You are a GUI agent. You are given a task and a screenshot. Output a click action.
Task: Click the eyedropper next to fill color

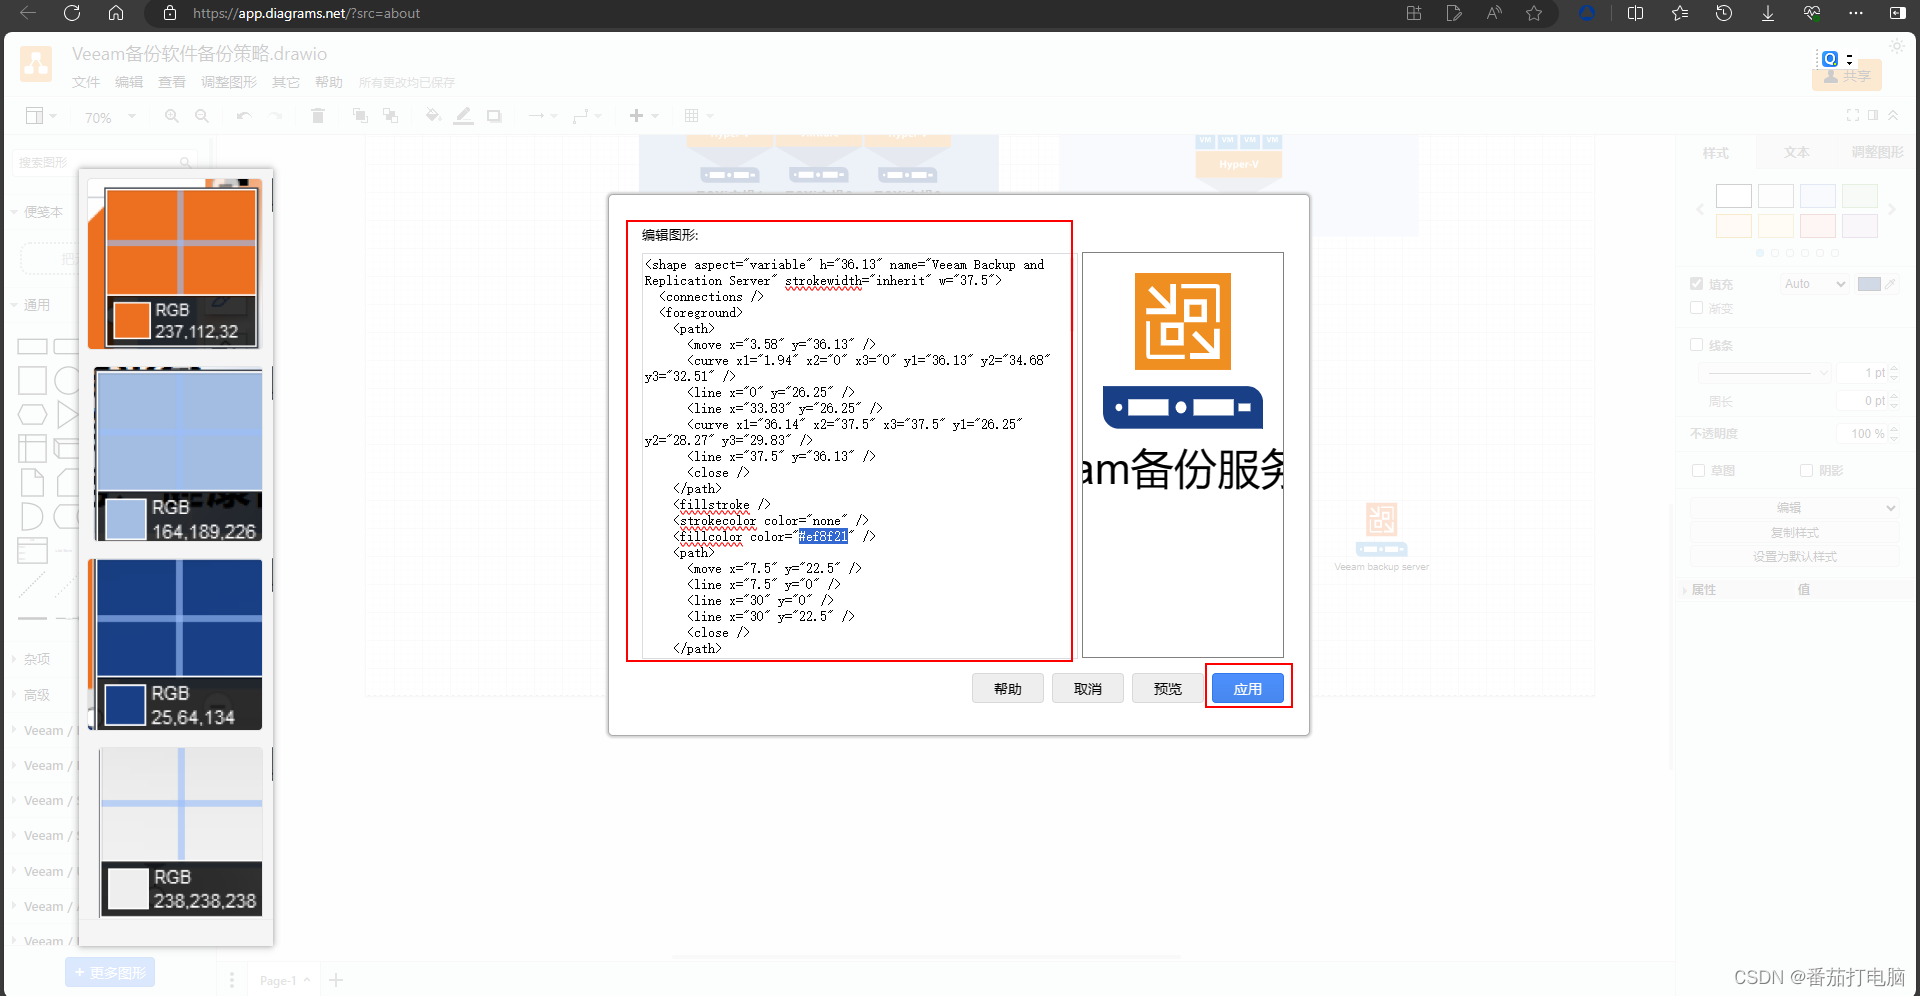(1890, 284)
